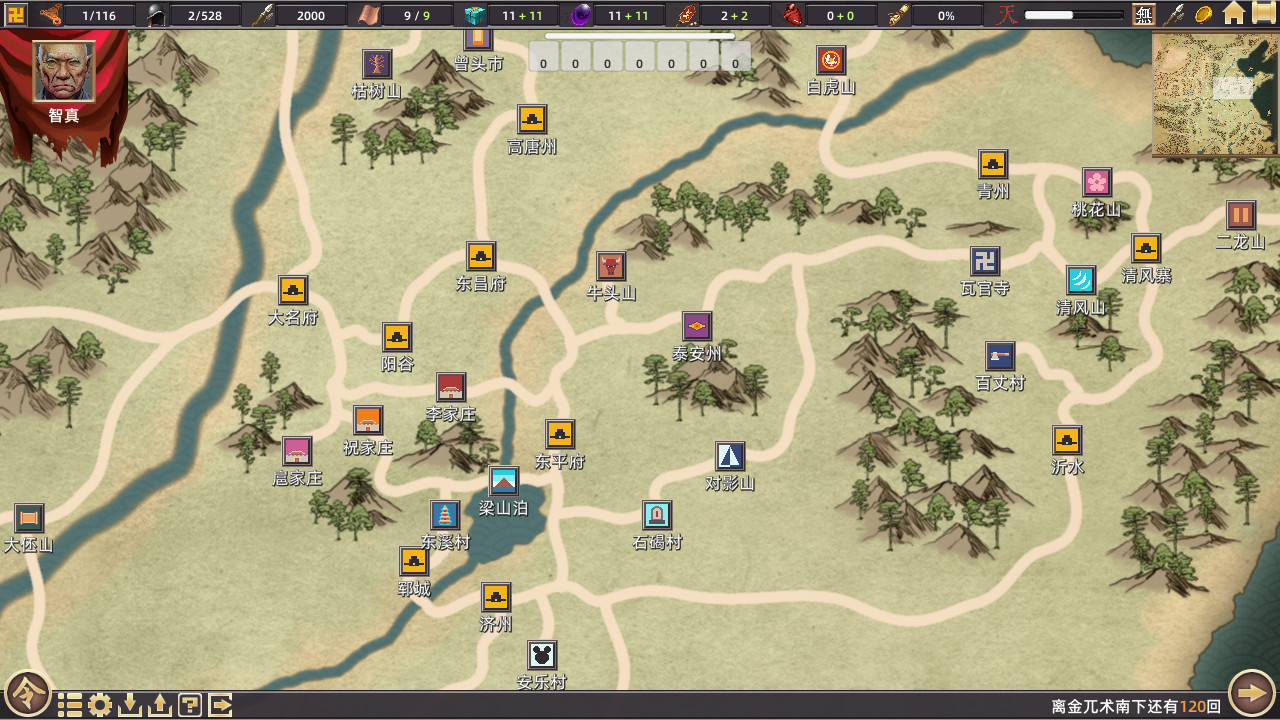1280x720 pixels.
Task: Select the bull-head marker at 牛头山
Action: point(610,263)
